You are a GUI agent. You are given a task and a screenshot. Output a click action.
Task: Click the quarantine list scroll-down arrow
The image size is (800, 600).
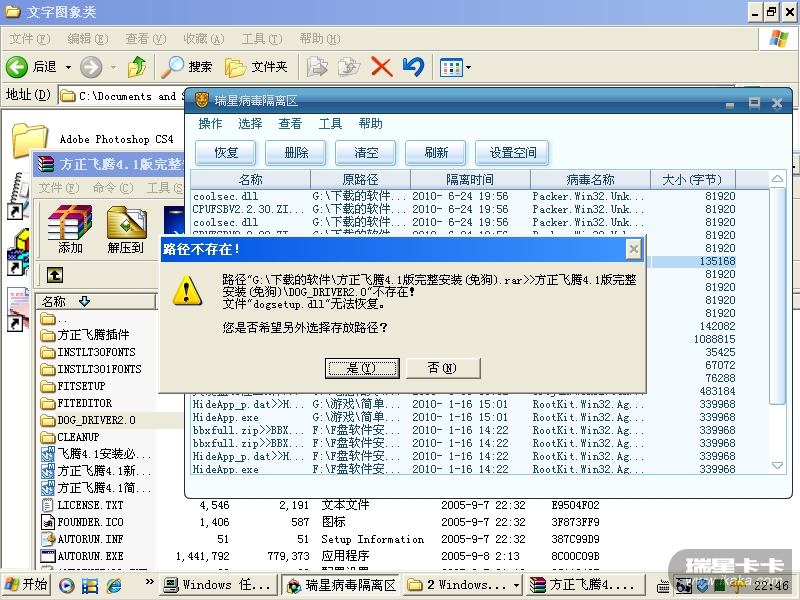(777, 465)
